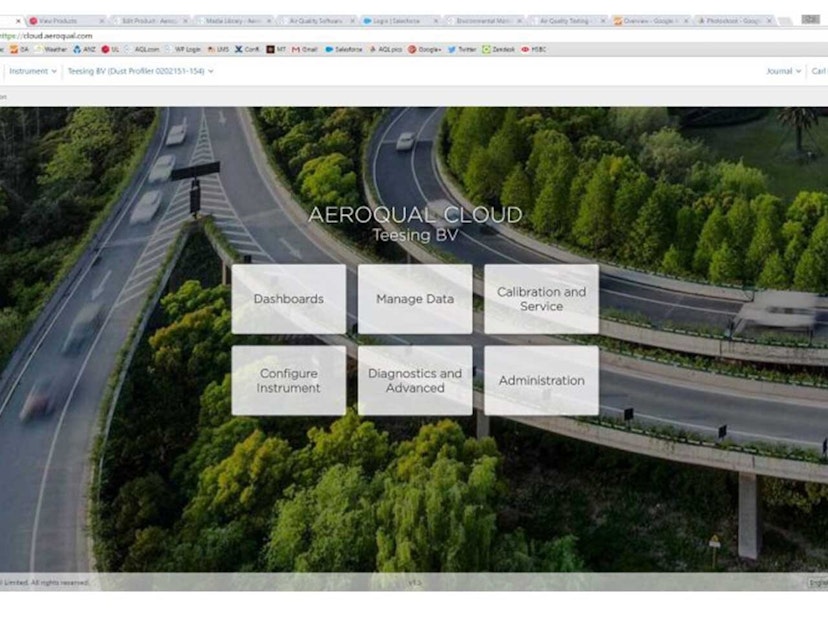Expand the Journal dropdown menu

point(783,71)
